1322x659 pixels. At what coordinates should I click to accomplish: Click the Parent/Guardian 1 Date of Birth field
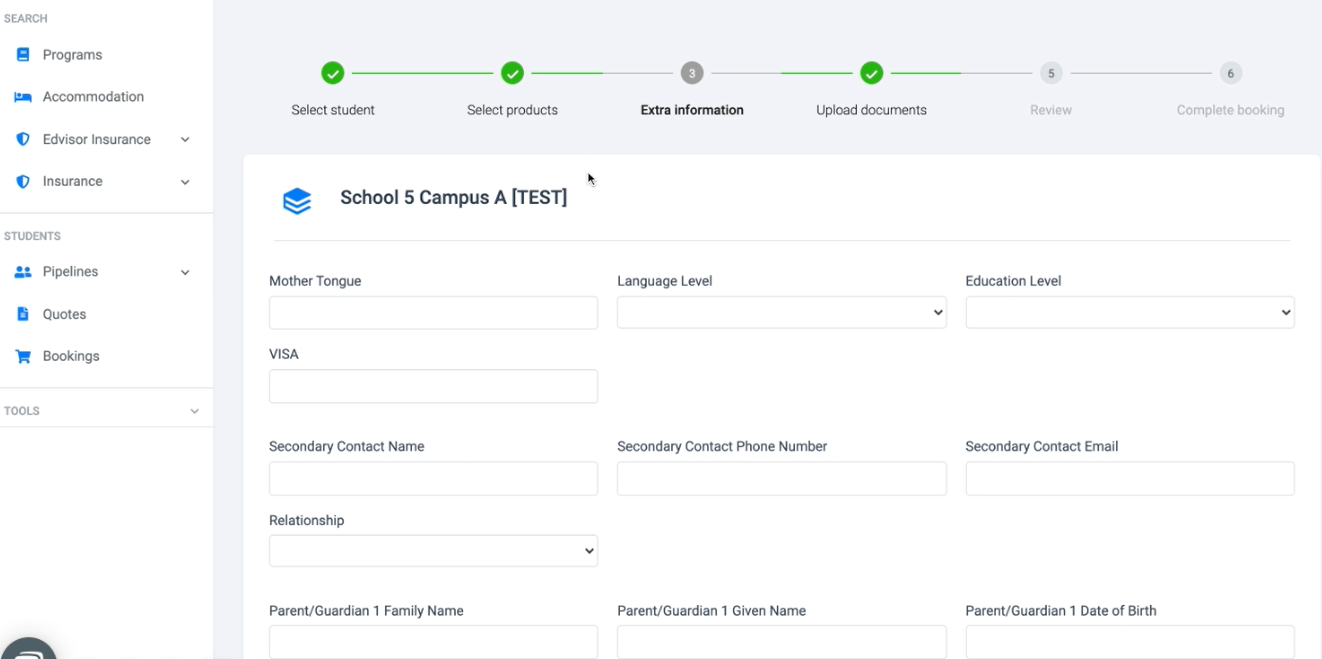1130,642
